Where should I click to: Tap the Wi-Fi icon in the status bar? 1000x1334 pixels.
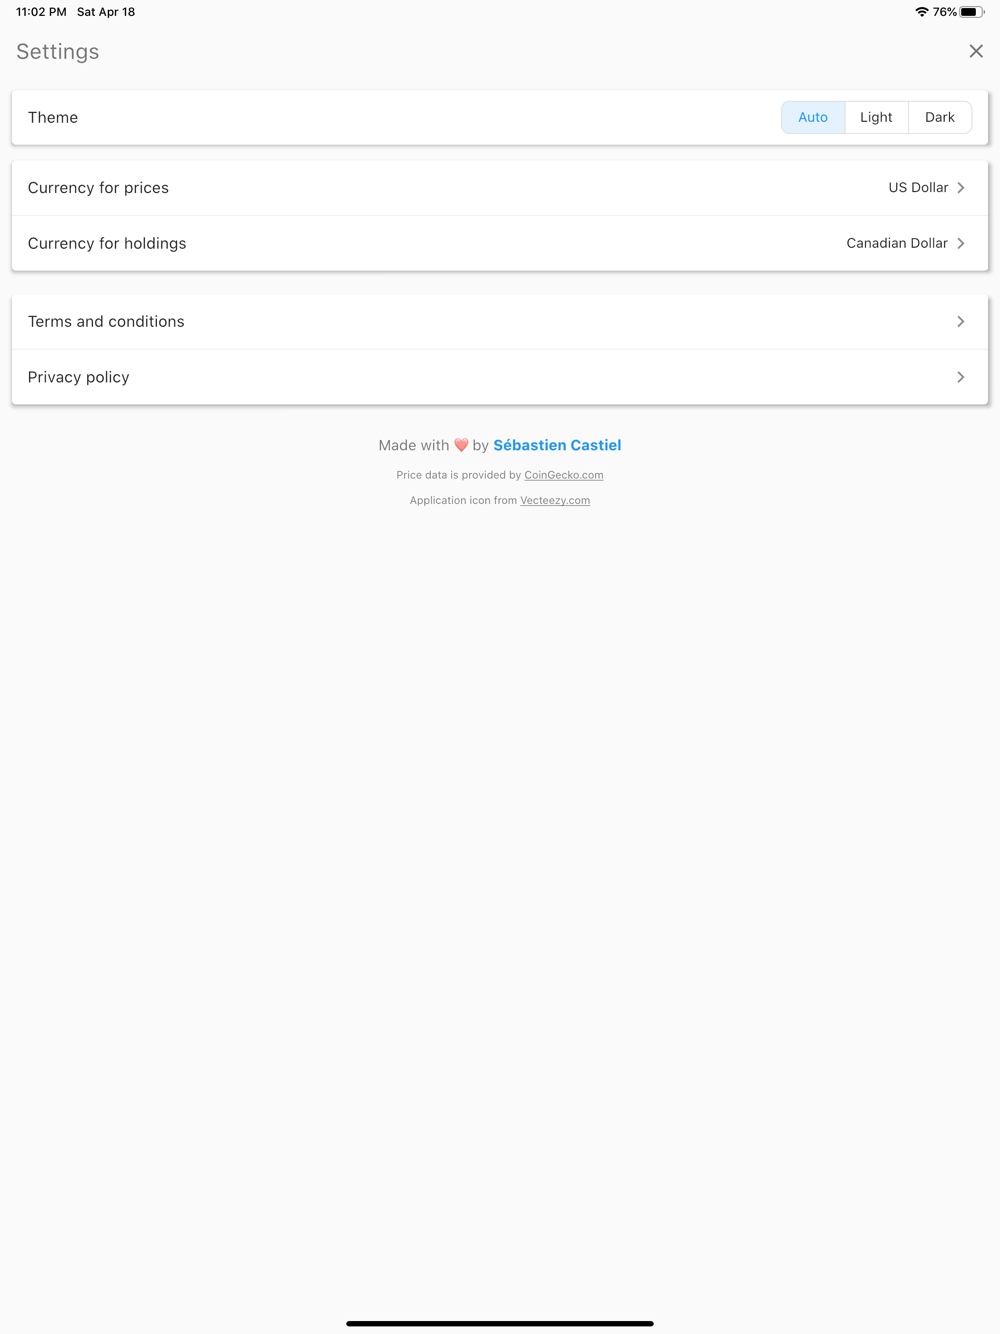pos(922,12)
